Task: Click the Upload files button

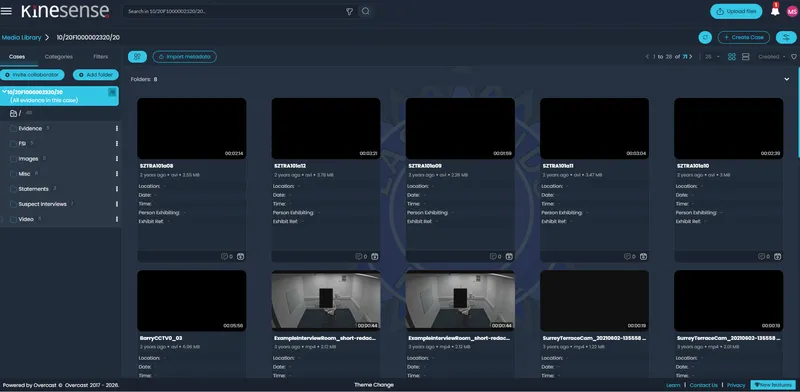Action: 736,11
